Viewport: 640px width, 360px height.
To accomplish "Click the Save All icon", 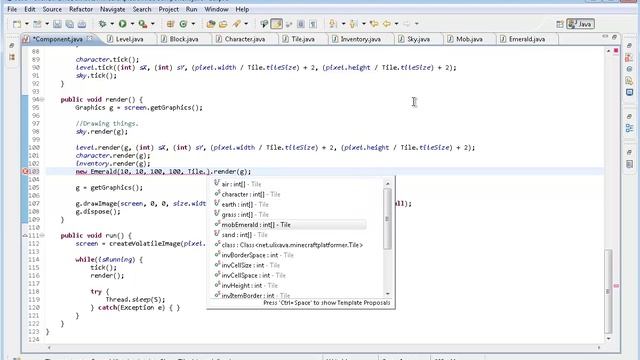I will pyautogui.click(x=70, y=24).
